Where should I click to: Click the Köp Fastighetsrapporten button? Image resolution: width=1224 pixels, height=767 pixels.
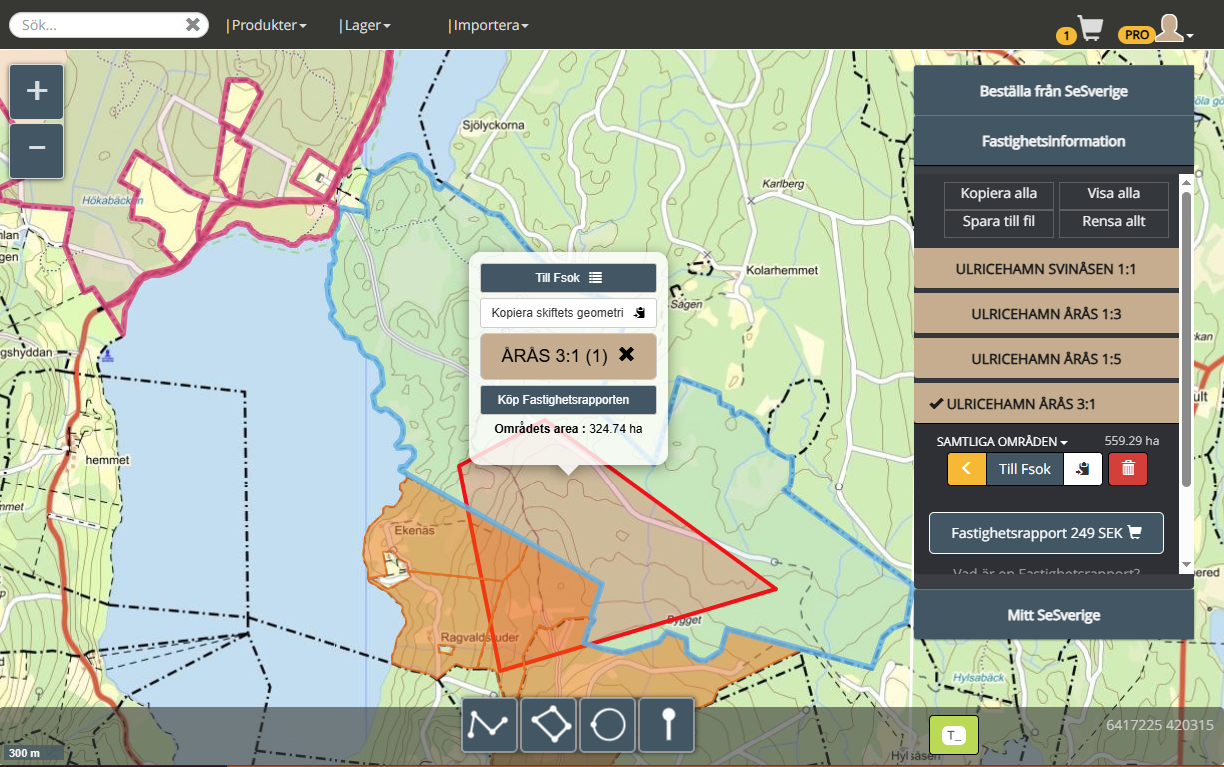click(x=568, y=400)
